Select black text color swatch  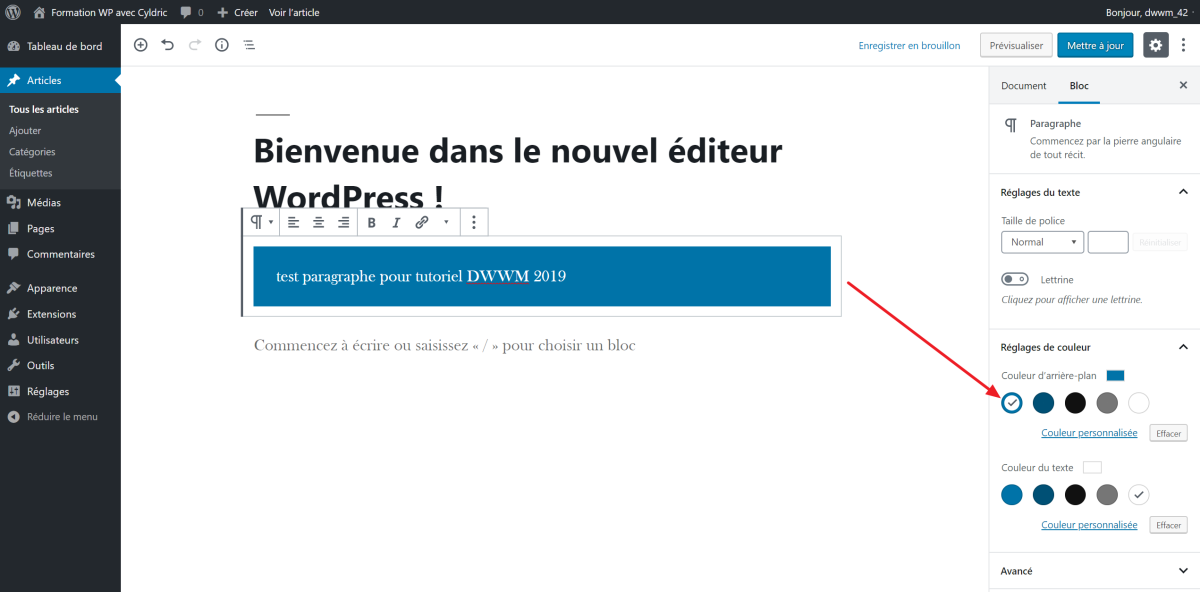[1075, 494]
